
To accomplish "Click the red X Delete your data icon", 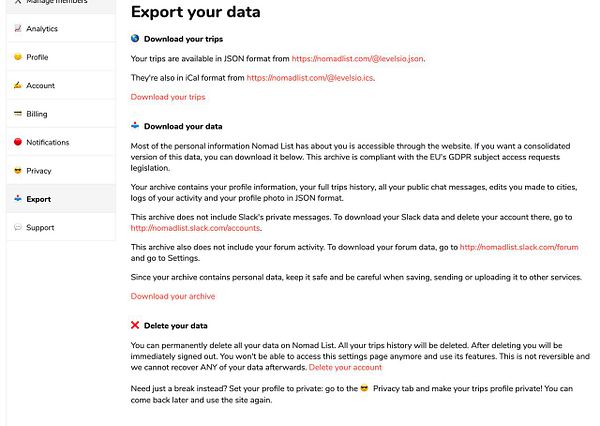I will (x=135, y=325).
